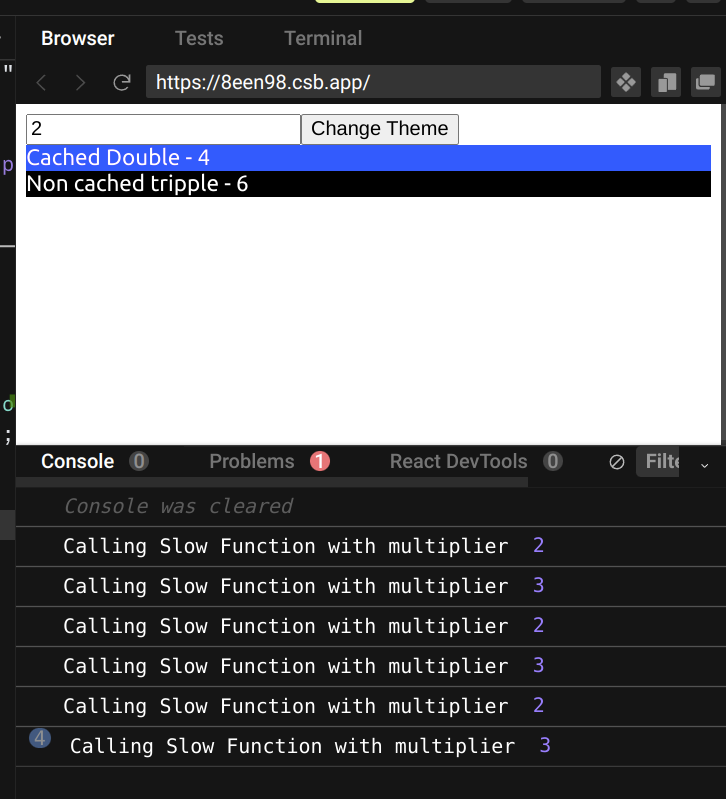Click the React DevTools count badge 0
The image size is (726, 799).
pos(553,462)
